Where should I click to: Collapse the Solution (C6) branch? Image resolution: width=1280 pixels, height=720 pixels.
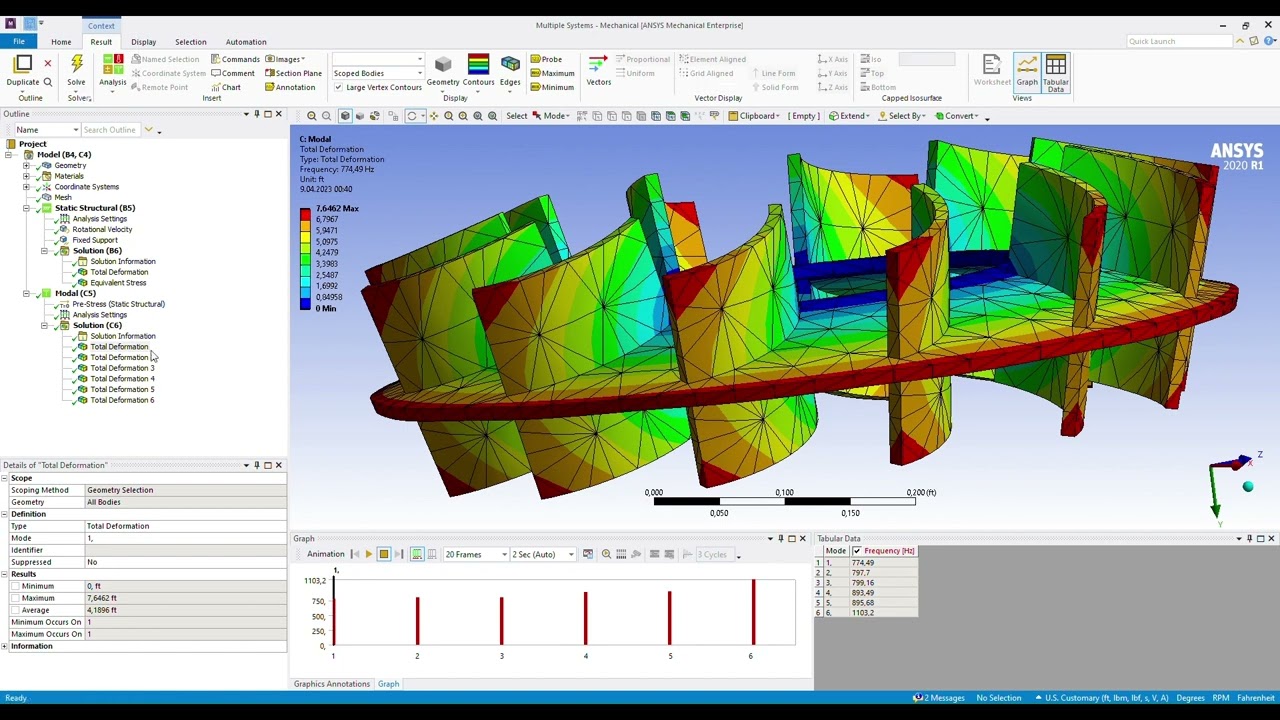(44, 326)
